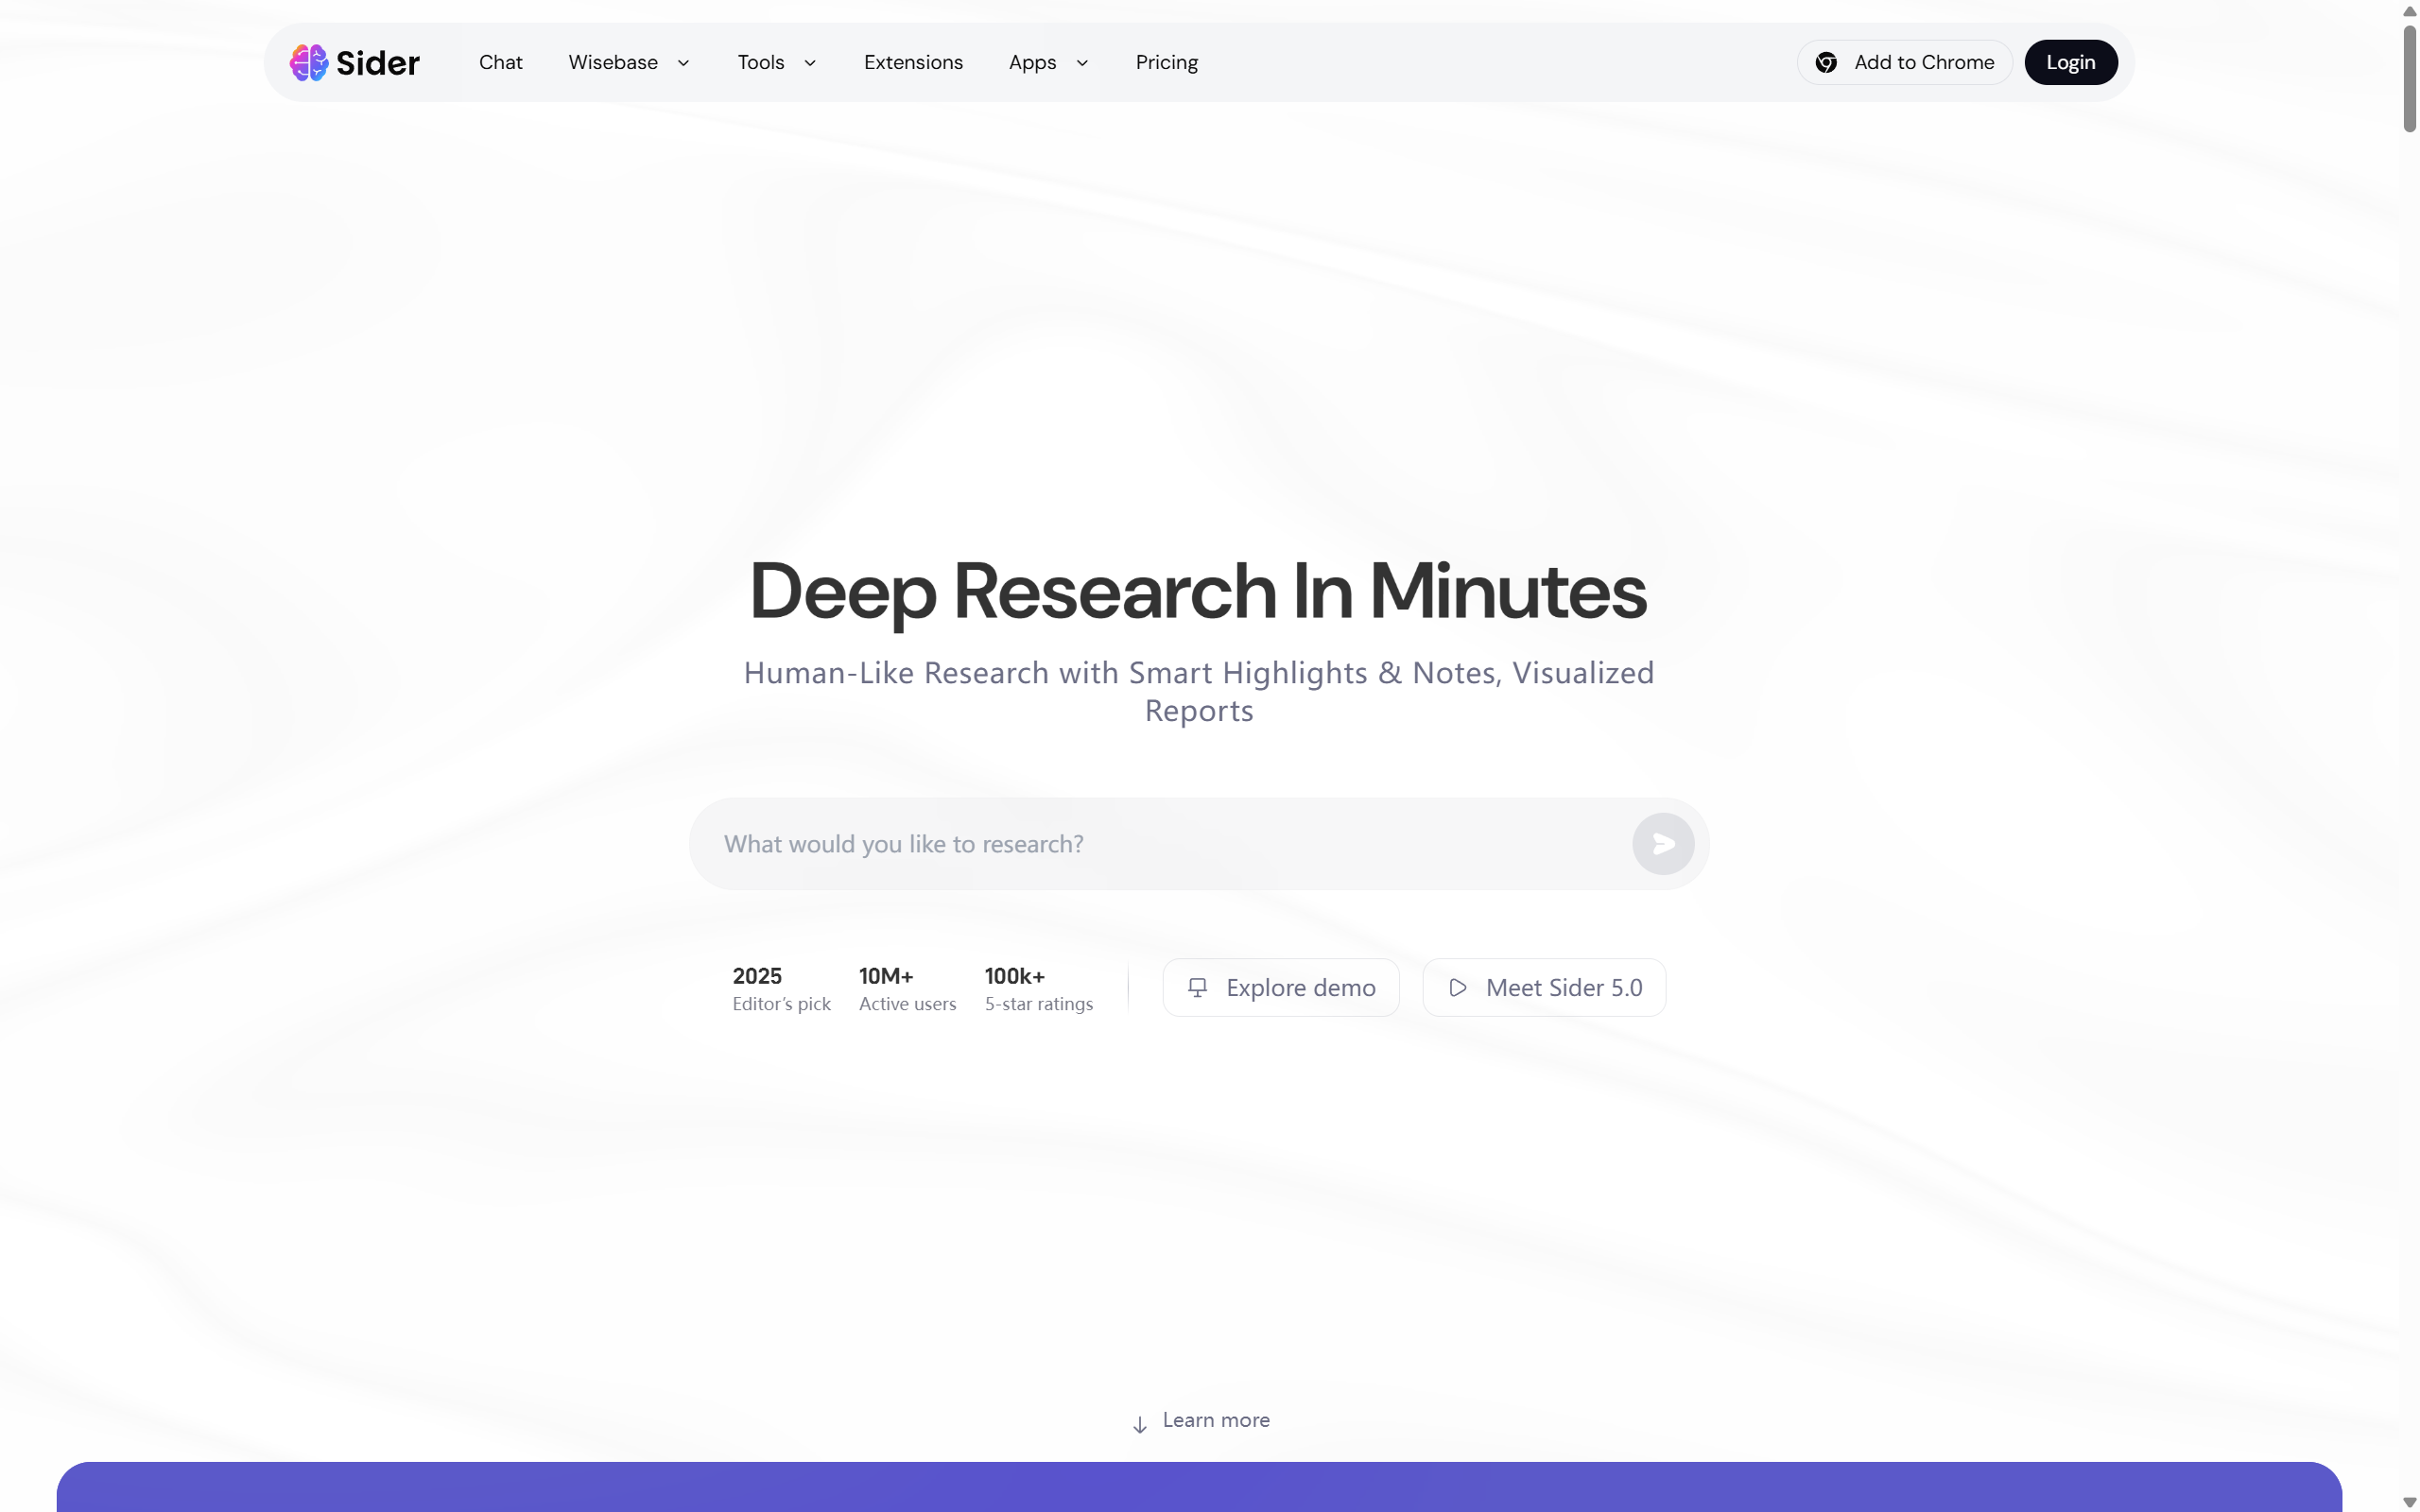Click the monitor icon beside Explore demo
Screen dimensions: 2420x1512
pyautogui.click(x=1197, y=988)
